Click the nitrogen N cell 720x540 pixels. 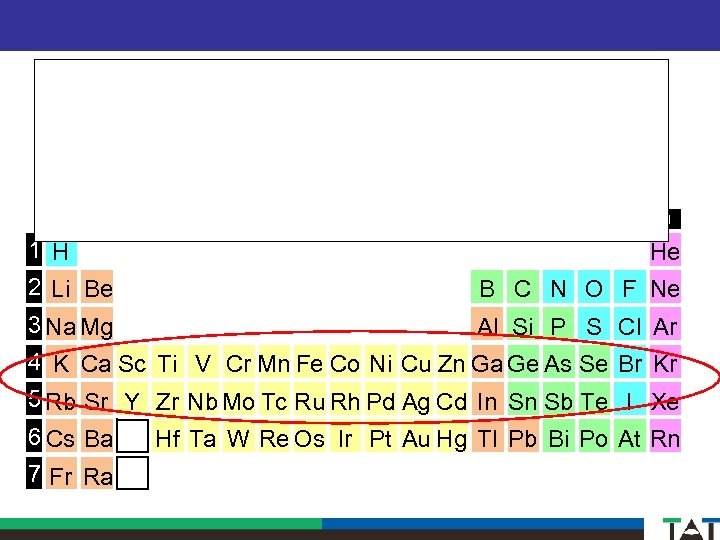(x=558, y=287)
